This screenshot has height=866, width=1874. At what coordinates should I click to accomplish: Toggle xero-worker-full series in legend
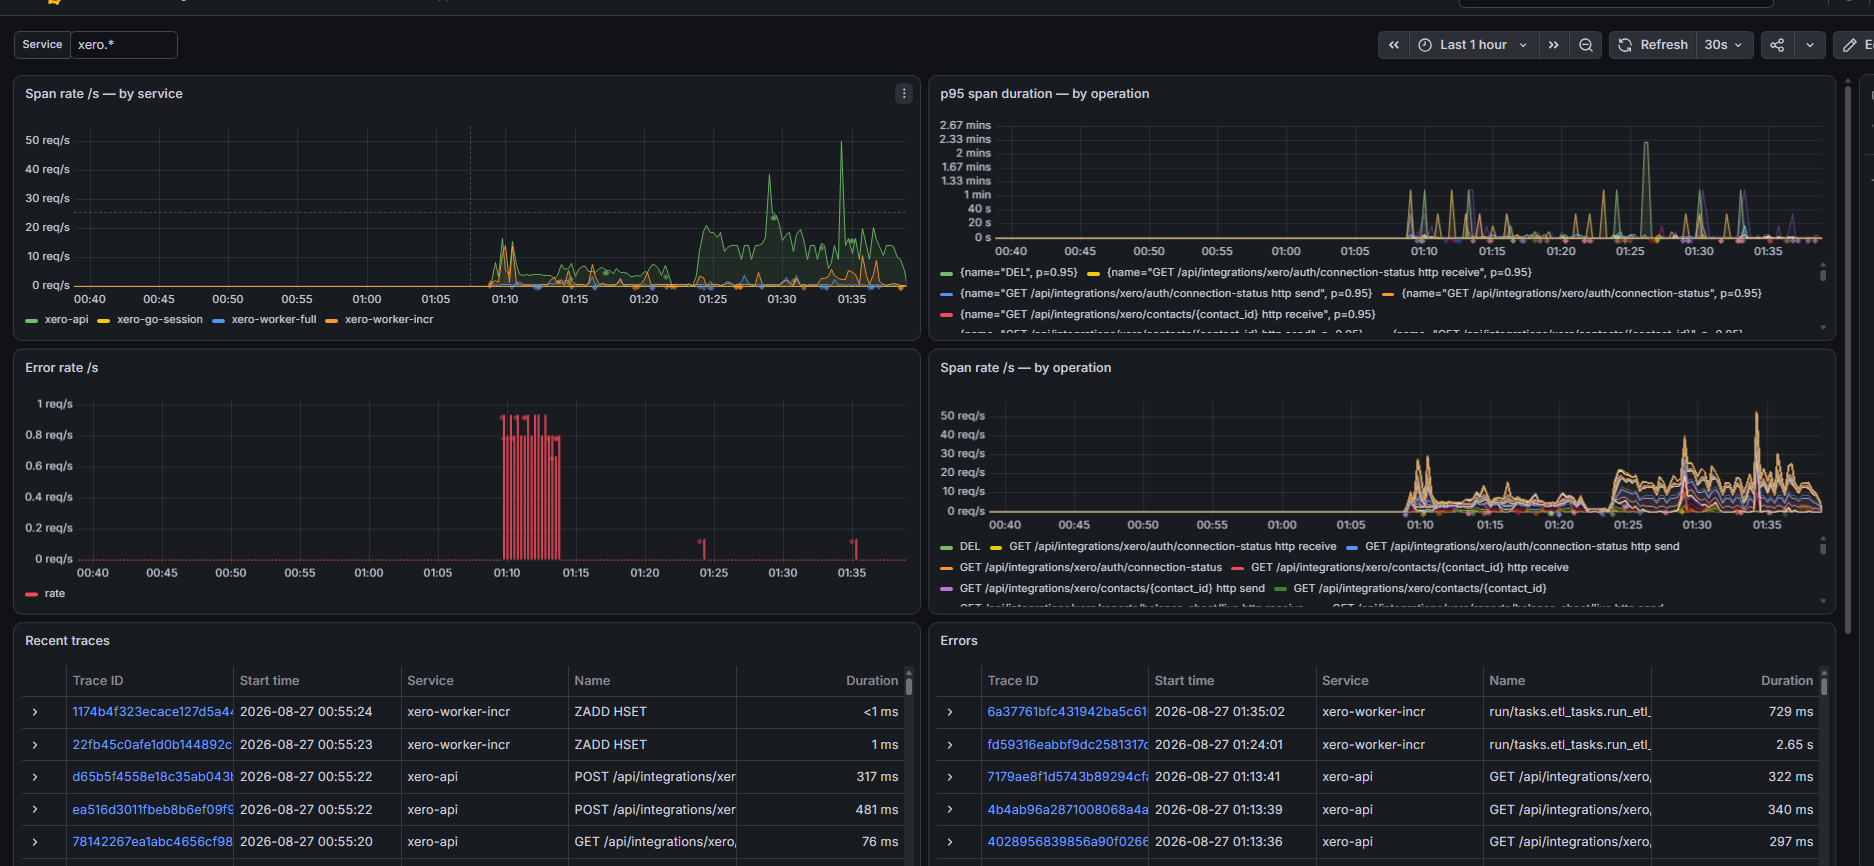click(x=274, y=320)
